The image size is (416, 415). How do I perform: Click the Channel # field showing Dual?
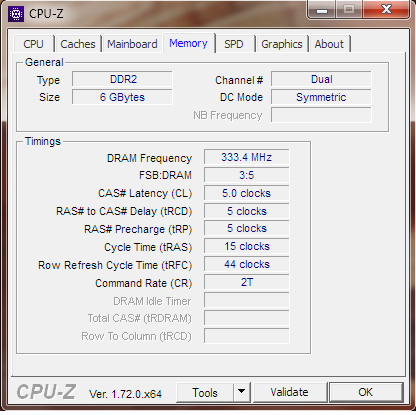coord(321,79)
